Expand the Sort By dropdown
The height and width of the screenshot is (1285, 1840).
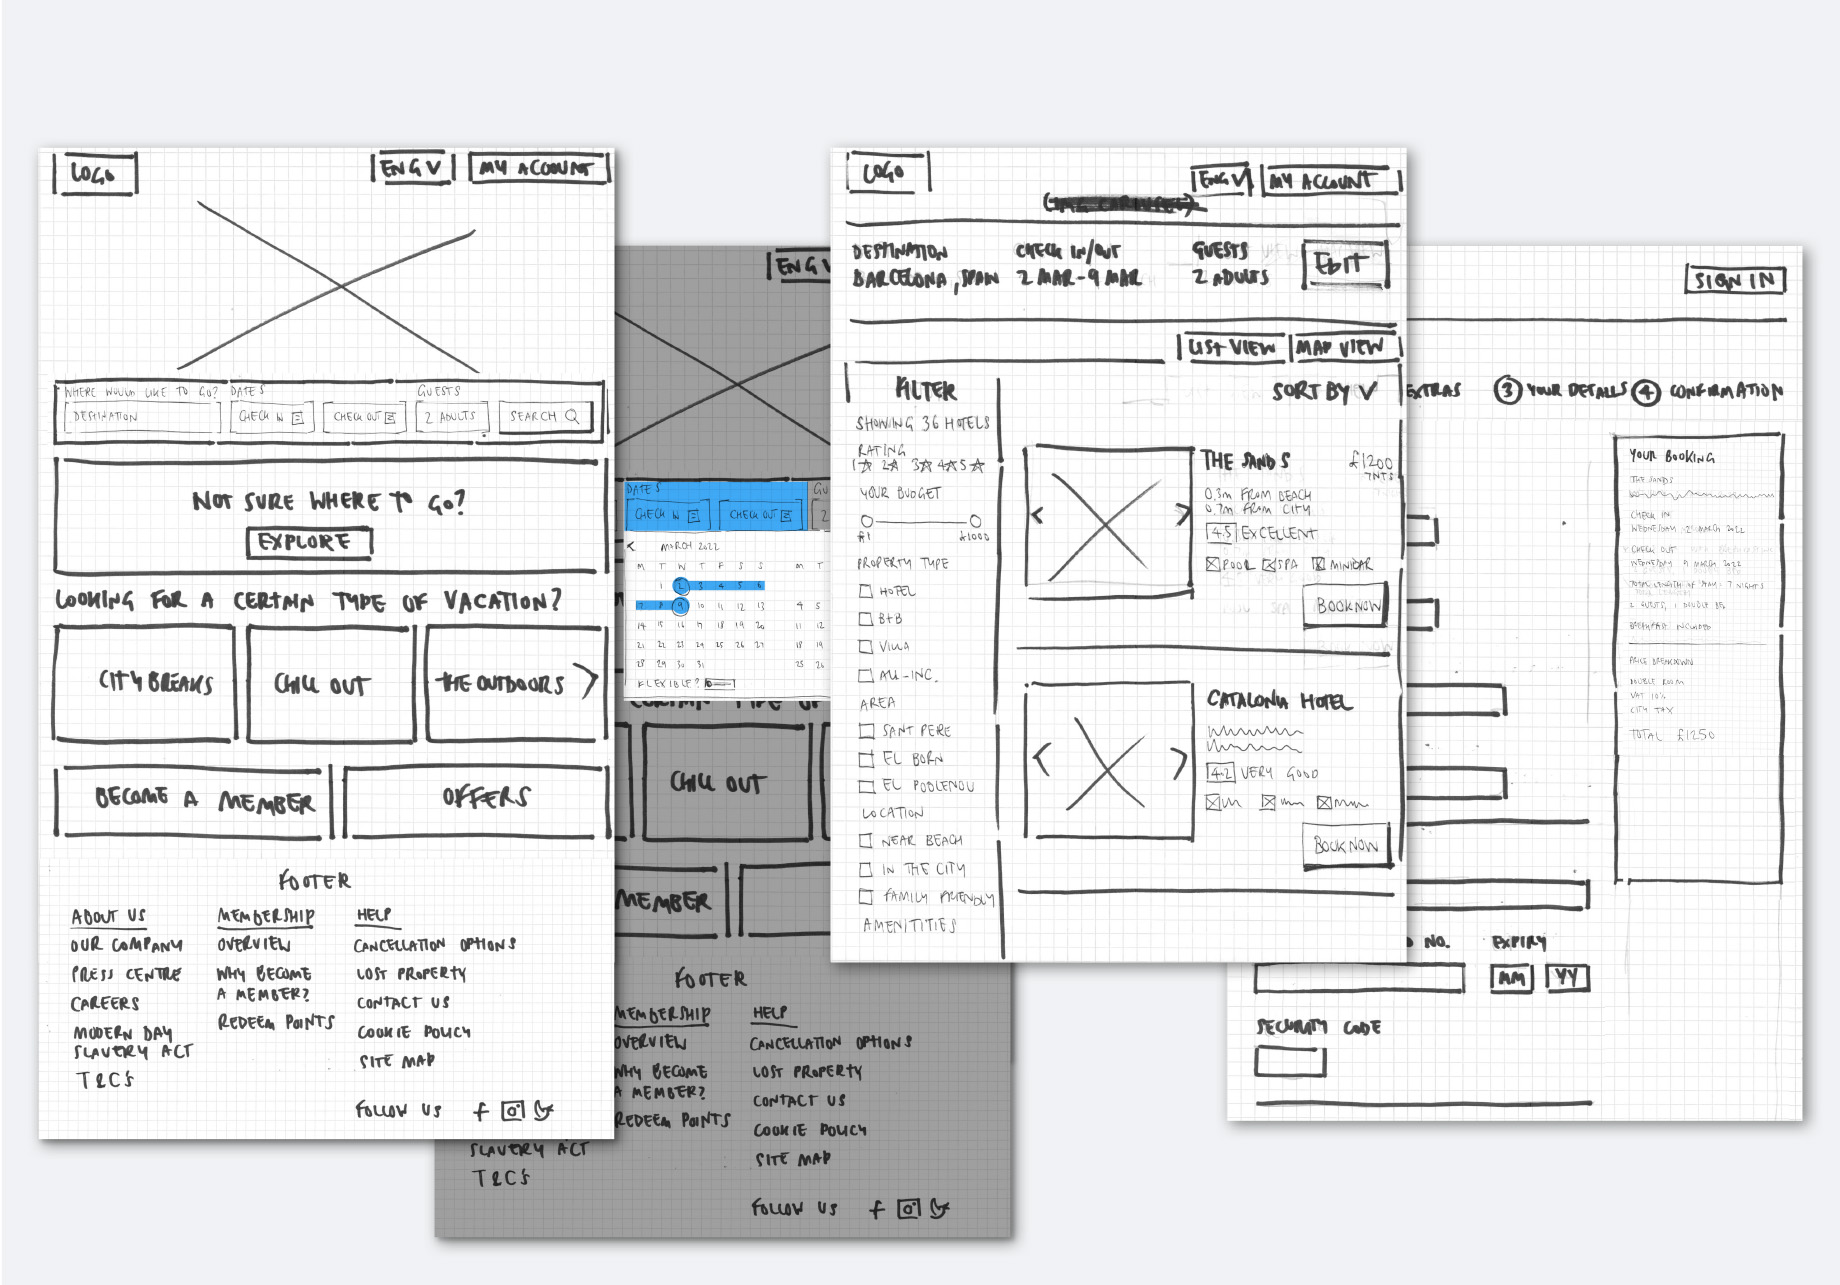click(1325, 391)
